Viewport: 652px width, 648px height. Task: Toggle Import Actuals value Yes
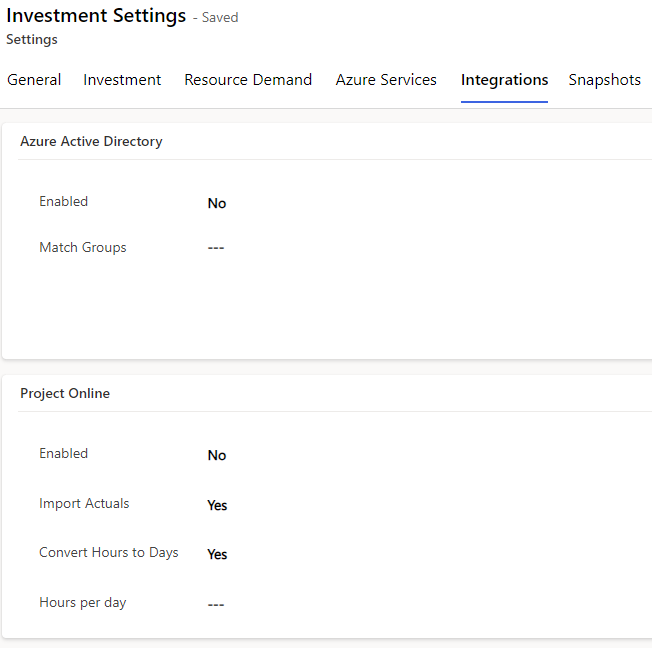click(x=217, y=505)
